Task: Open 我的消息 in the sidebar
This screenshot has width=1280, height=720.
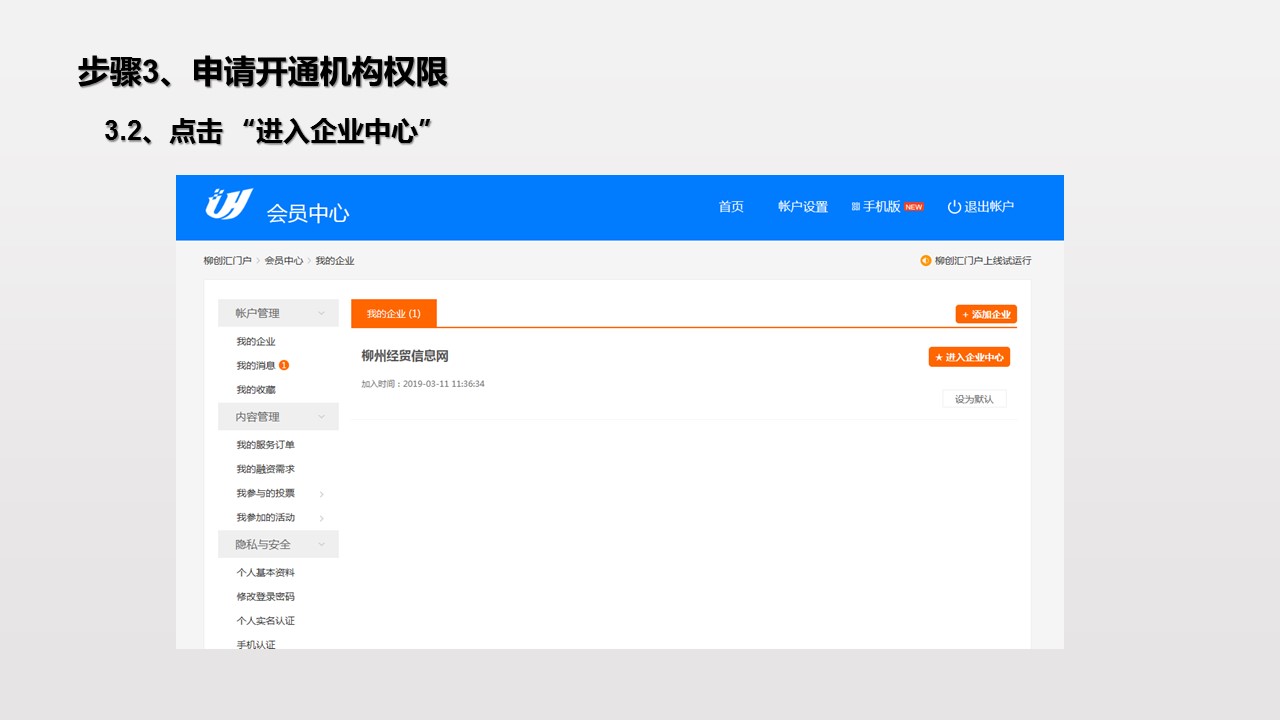Action: click(256, 365)
